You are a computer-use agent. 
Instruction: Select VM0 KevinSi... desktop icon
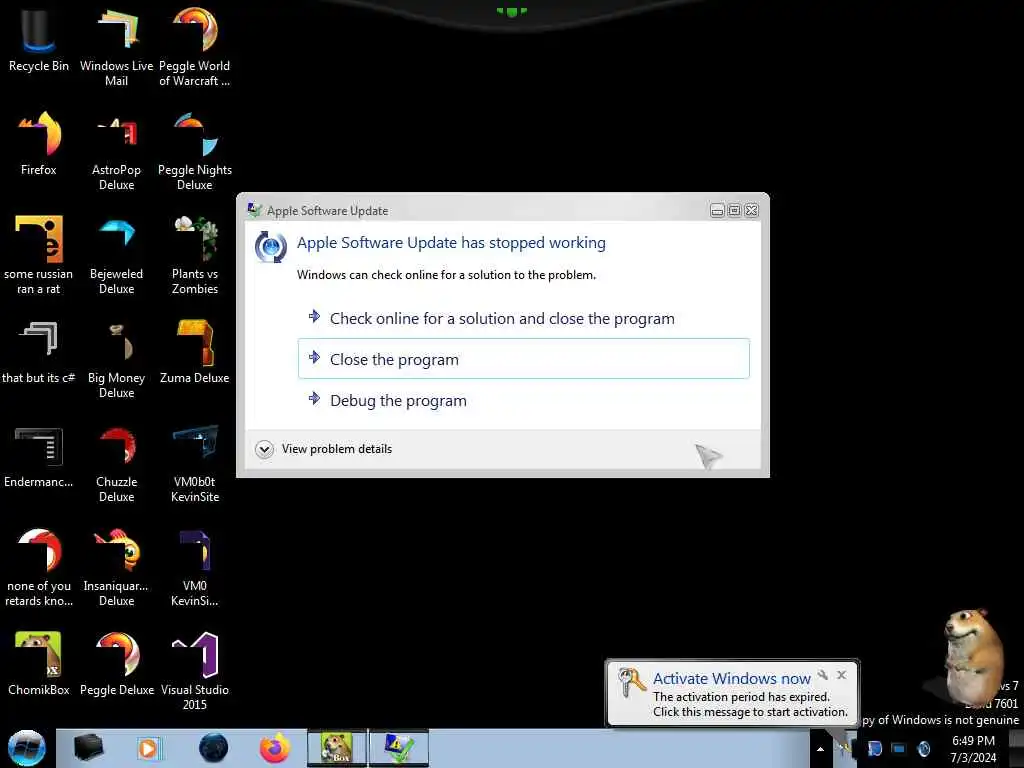tap(195, 567)
